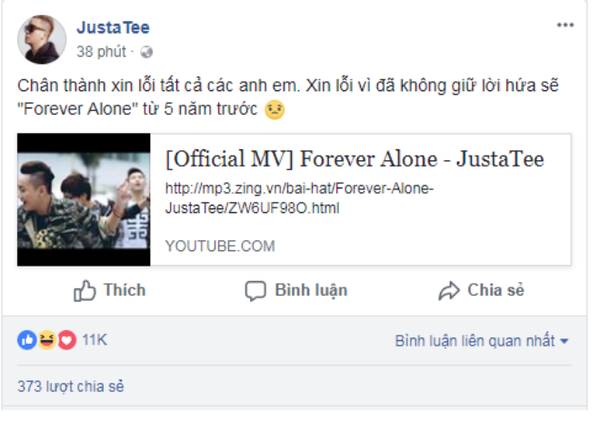Open the 373 lượt chia sẻ list
The width and height of the screenshot is (600, 435).
click(71, 386)
